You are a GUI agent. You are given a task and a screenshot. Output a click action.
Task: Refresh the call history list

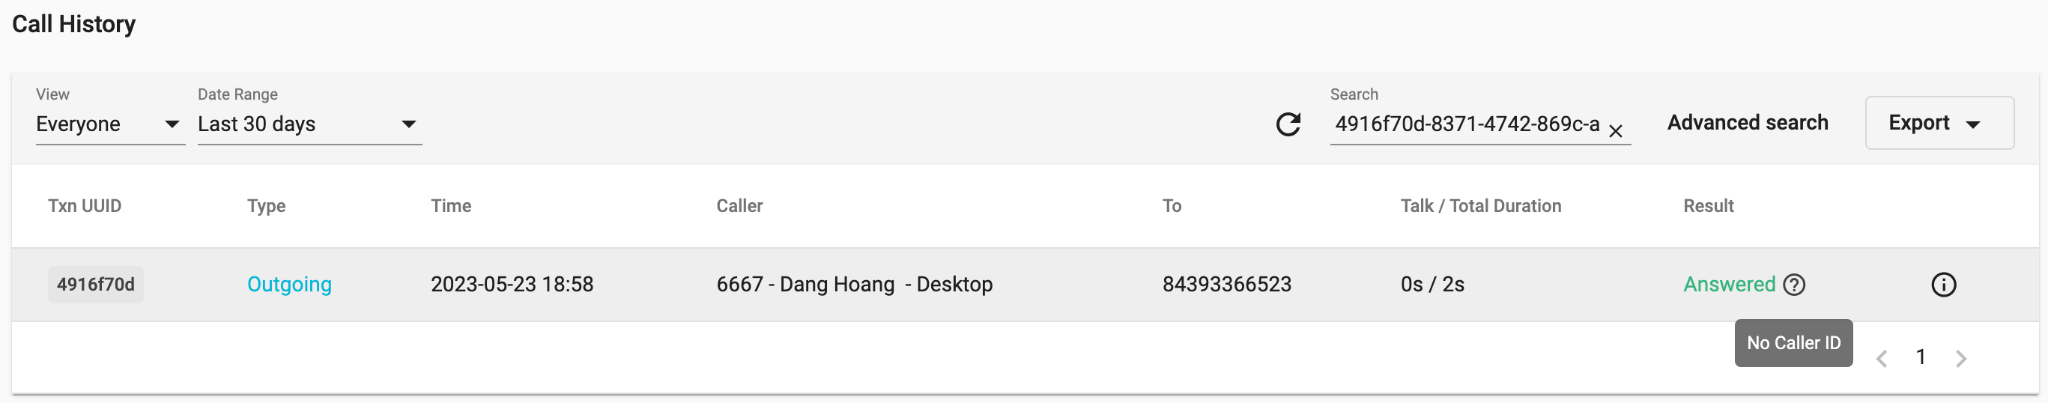coord(1288,124)
